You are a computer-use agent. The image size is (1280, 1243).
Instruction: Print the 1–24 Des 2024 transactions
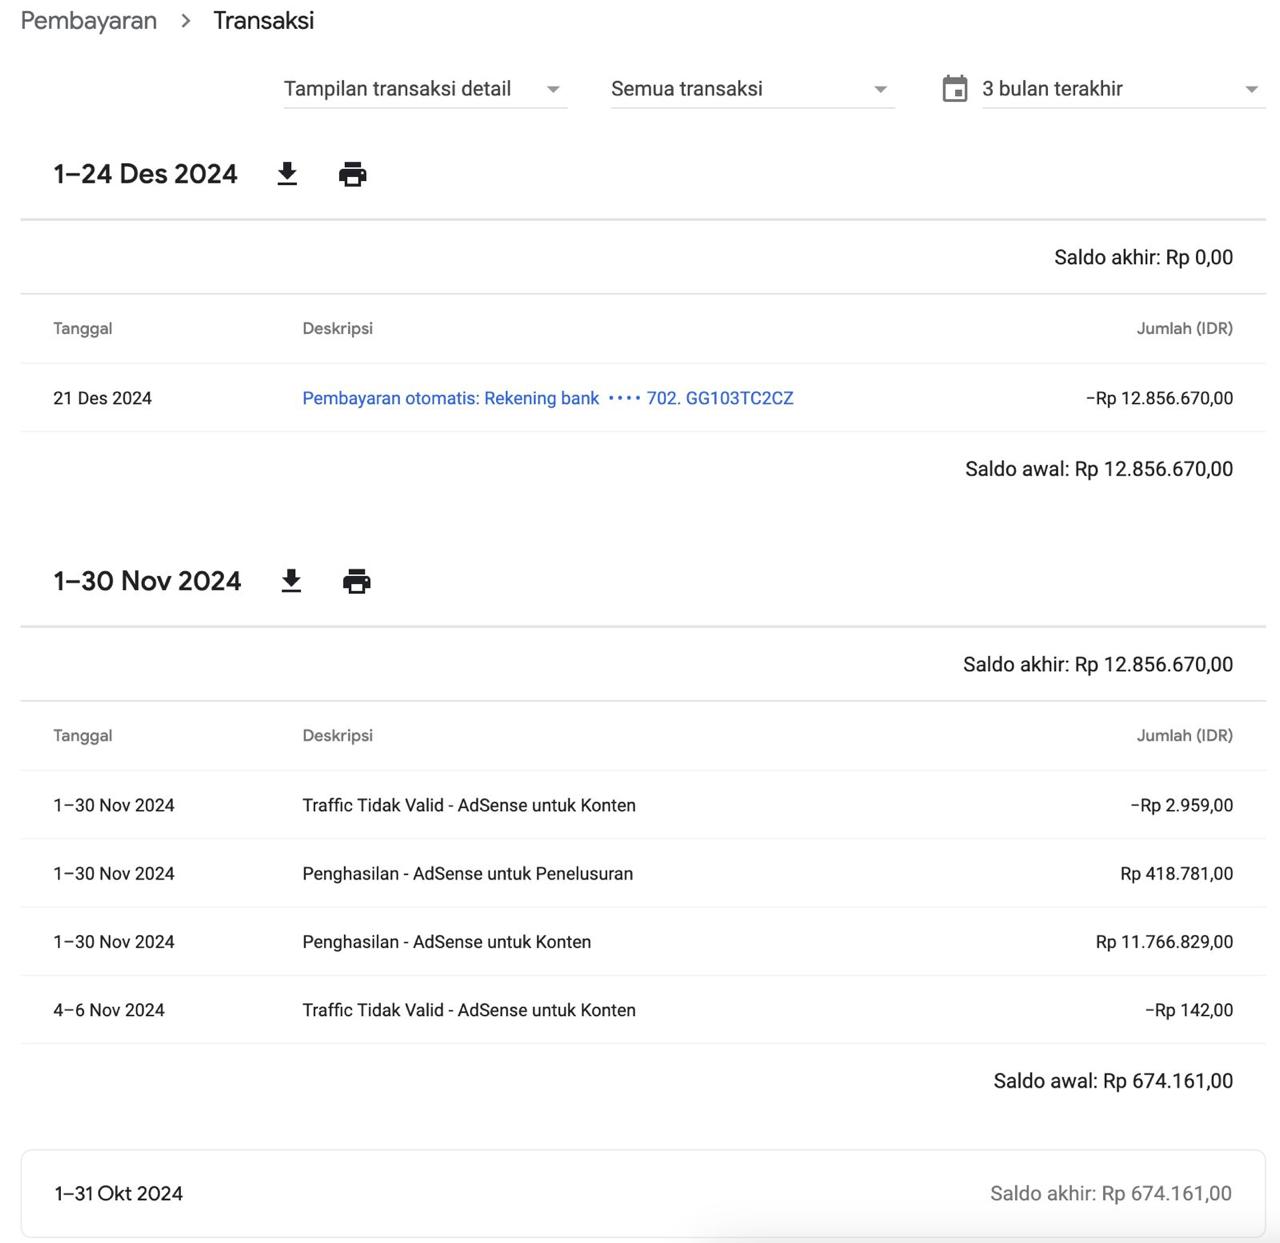(x=352, y=174)
